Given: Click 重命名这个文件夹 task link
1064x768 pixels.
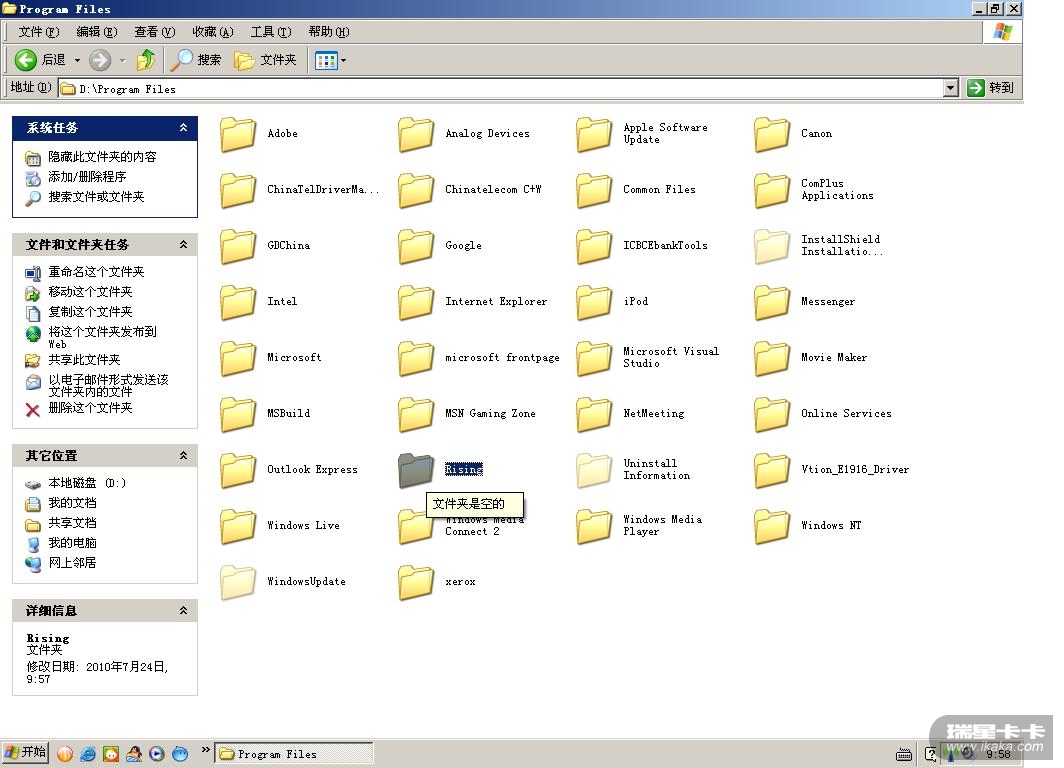Looking at the screenshot, I should pyautogui.click(x=96, y=272).
